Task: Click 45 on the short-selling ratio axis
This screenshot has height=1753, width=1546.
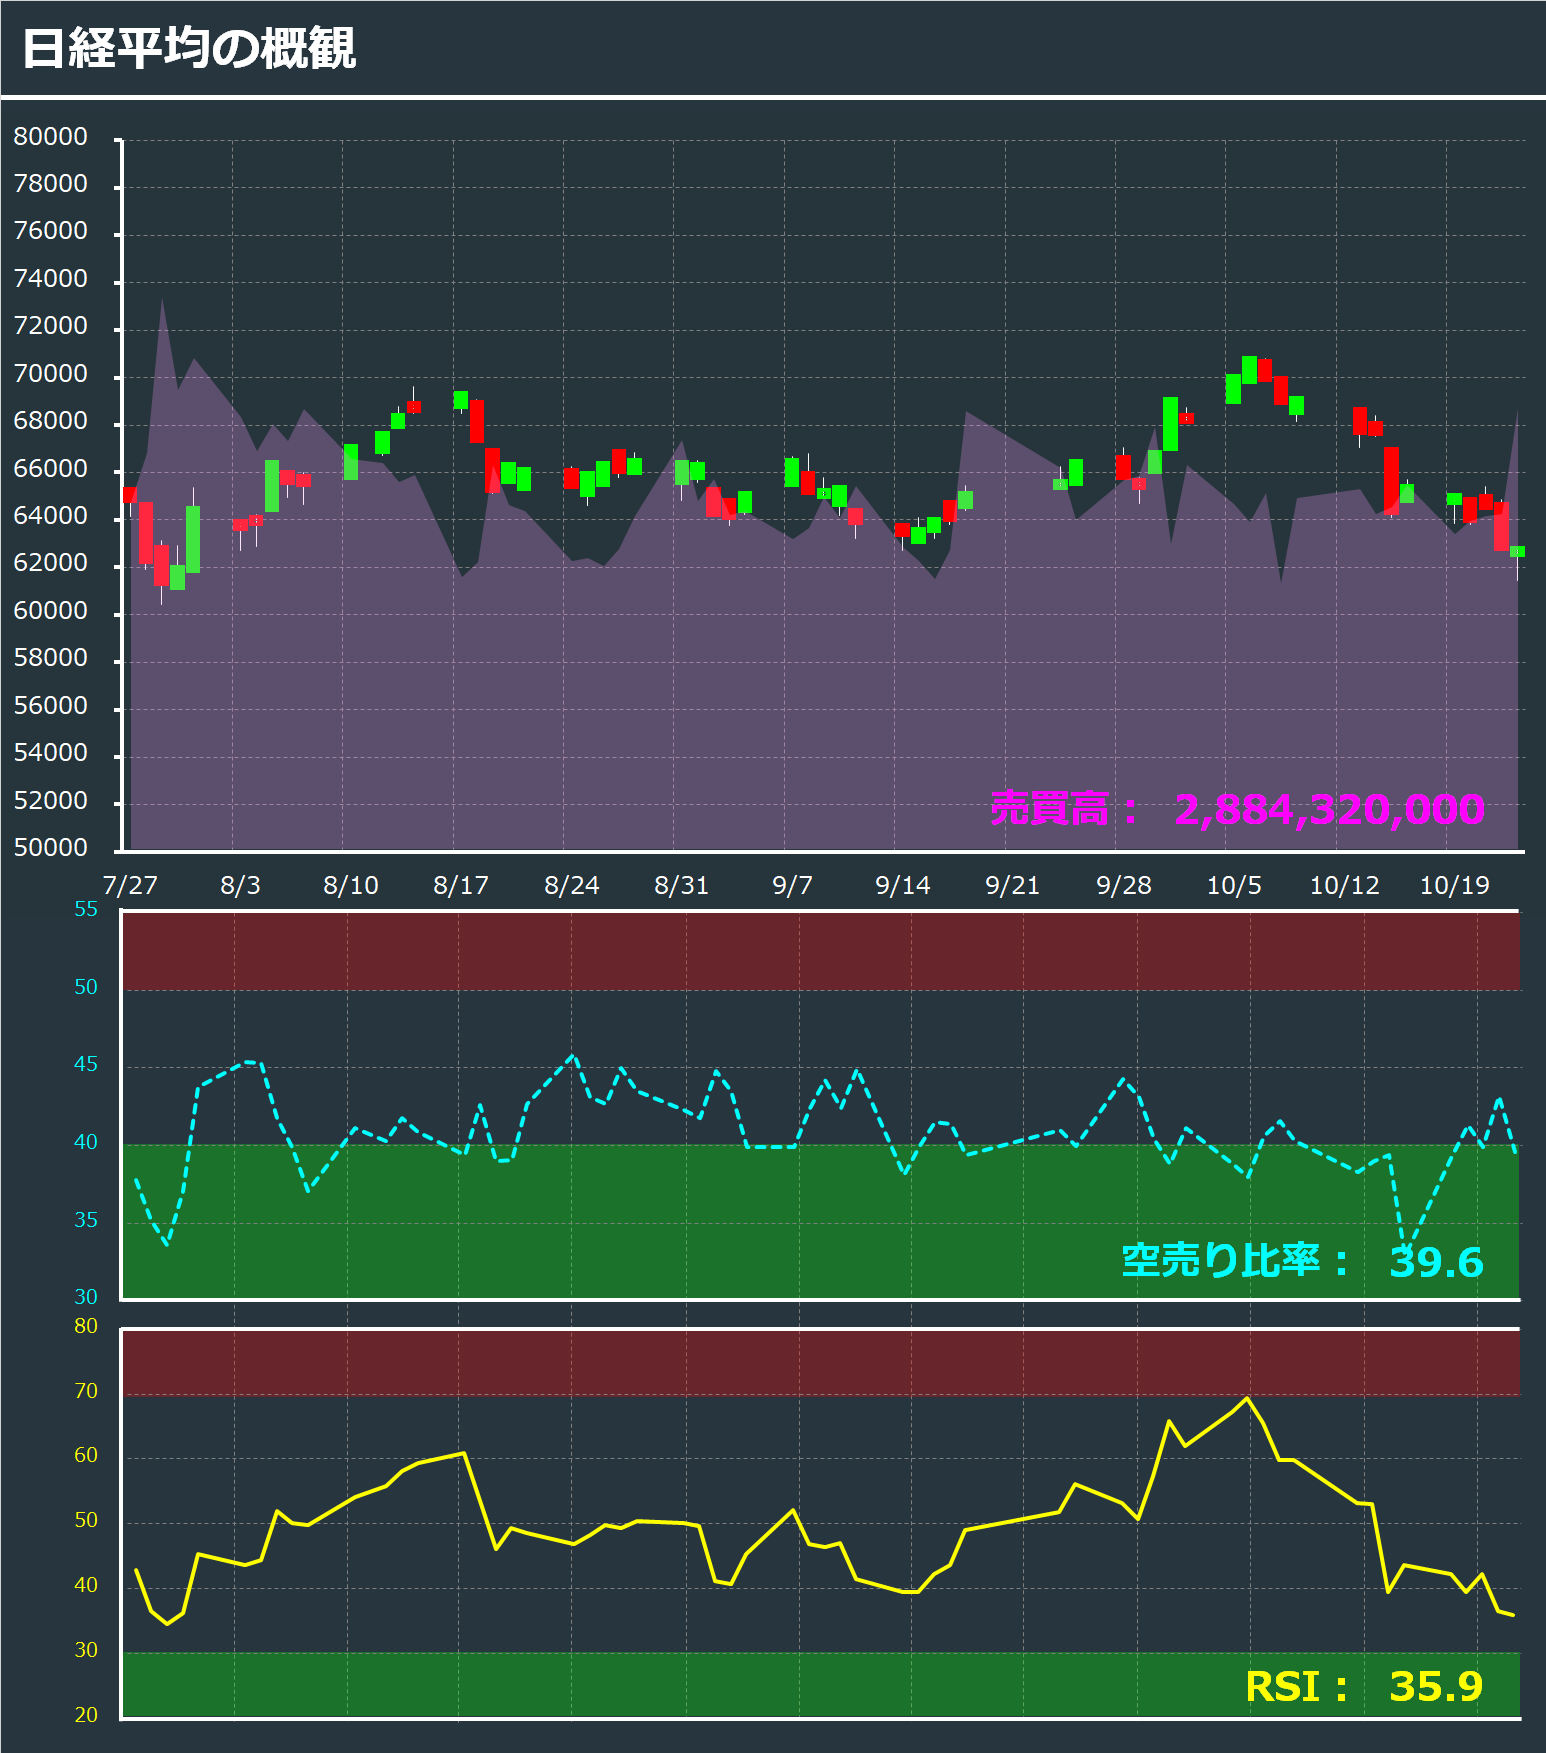Action: pos(86,1064)
